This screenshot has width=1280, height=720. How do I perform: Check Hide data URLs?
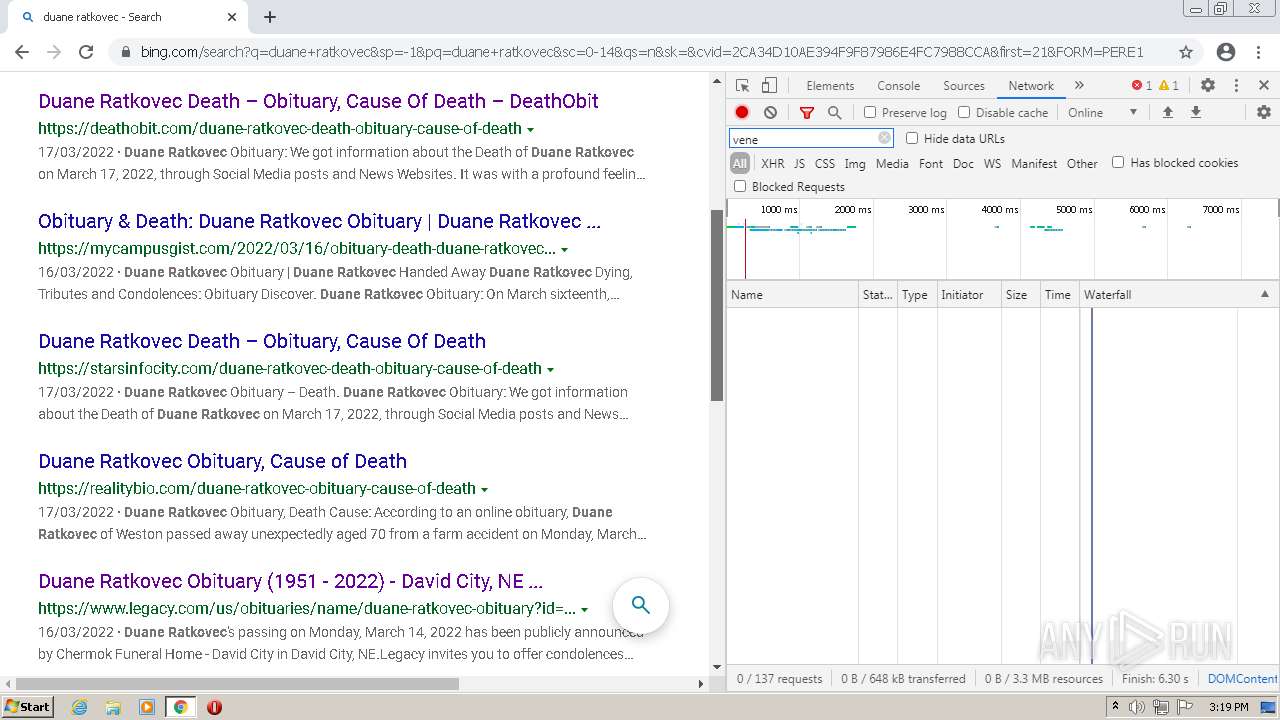[912, 138]
